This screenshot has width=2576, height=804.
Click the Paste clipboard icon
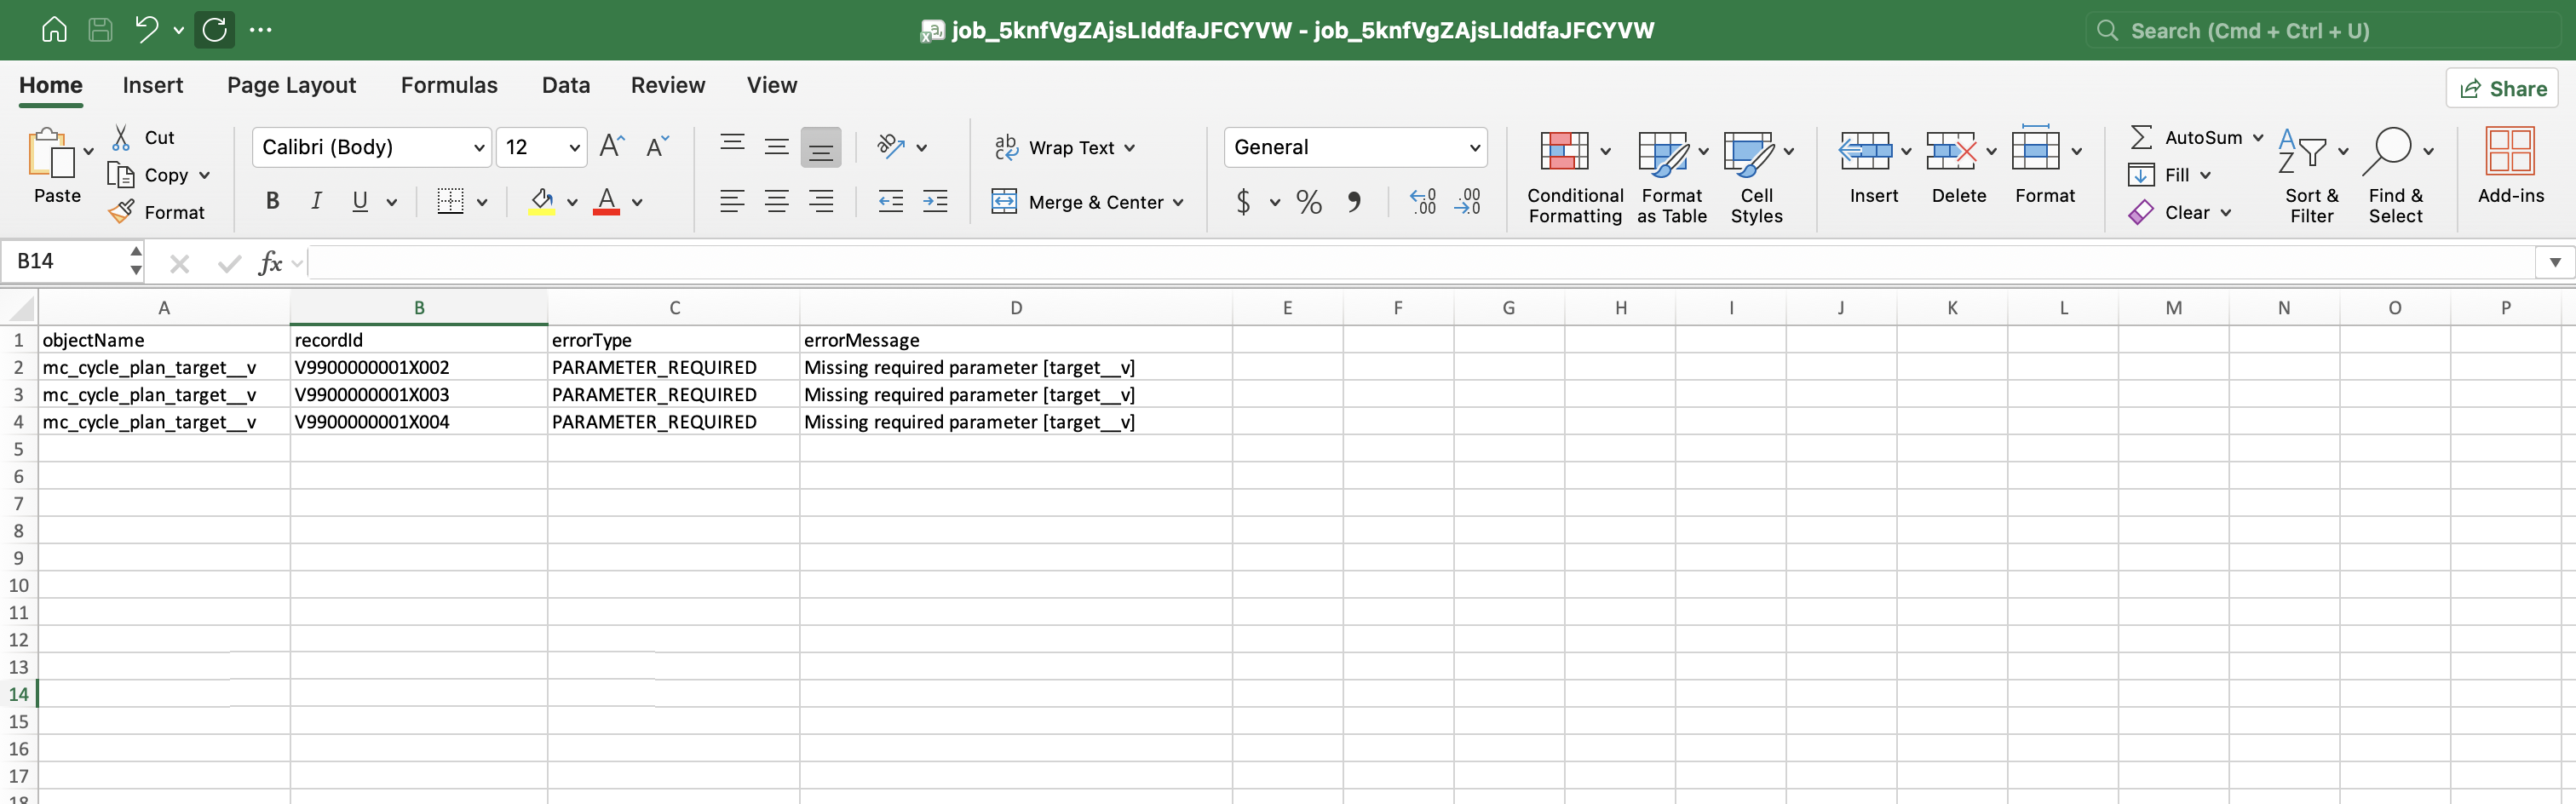[50, 154]
